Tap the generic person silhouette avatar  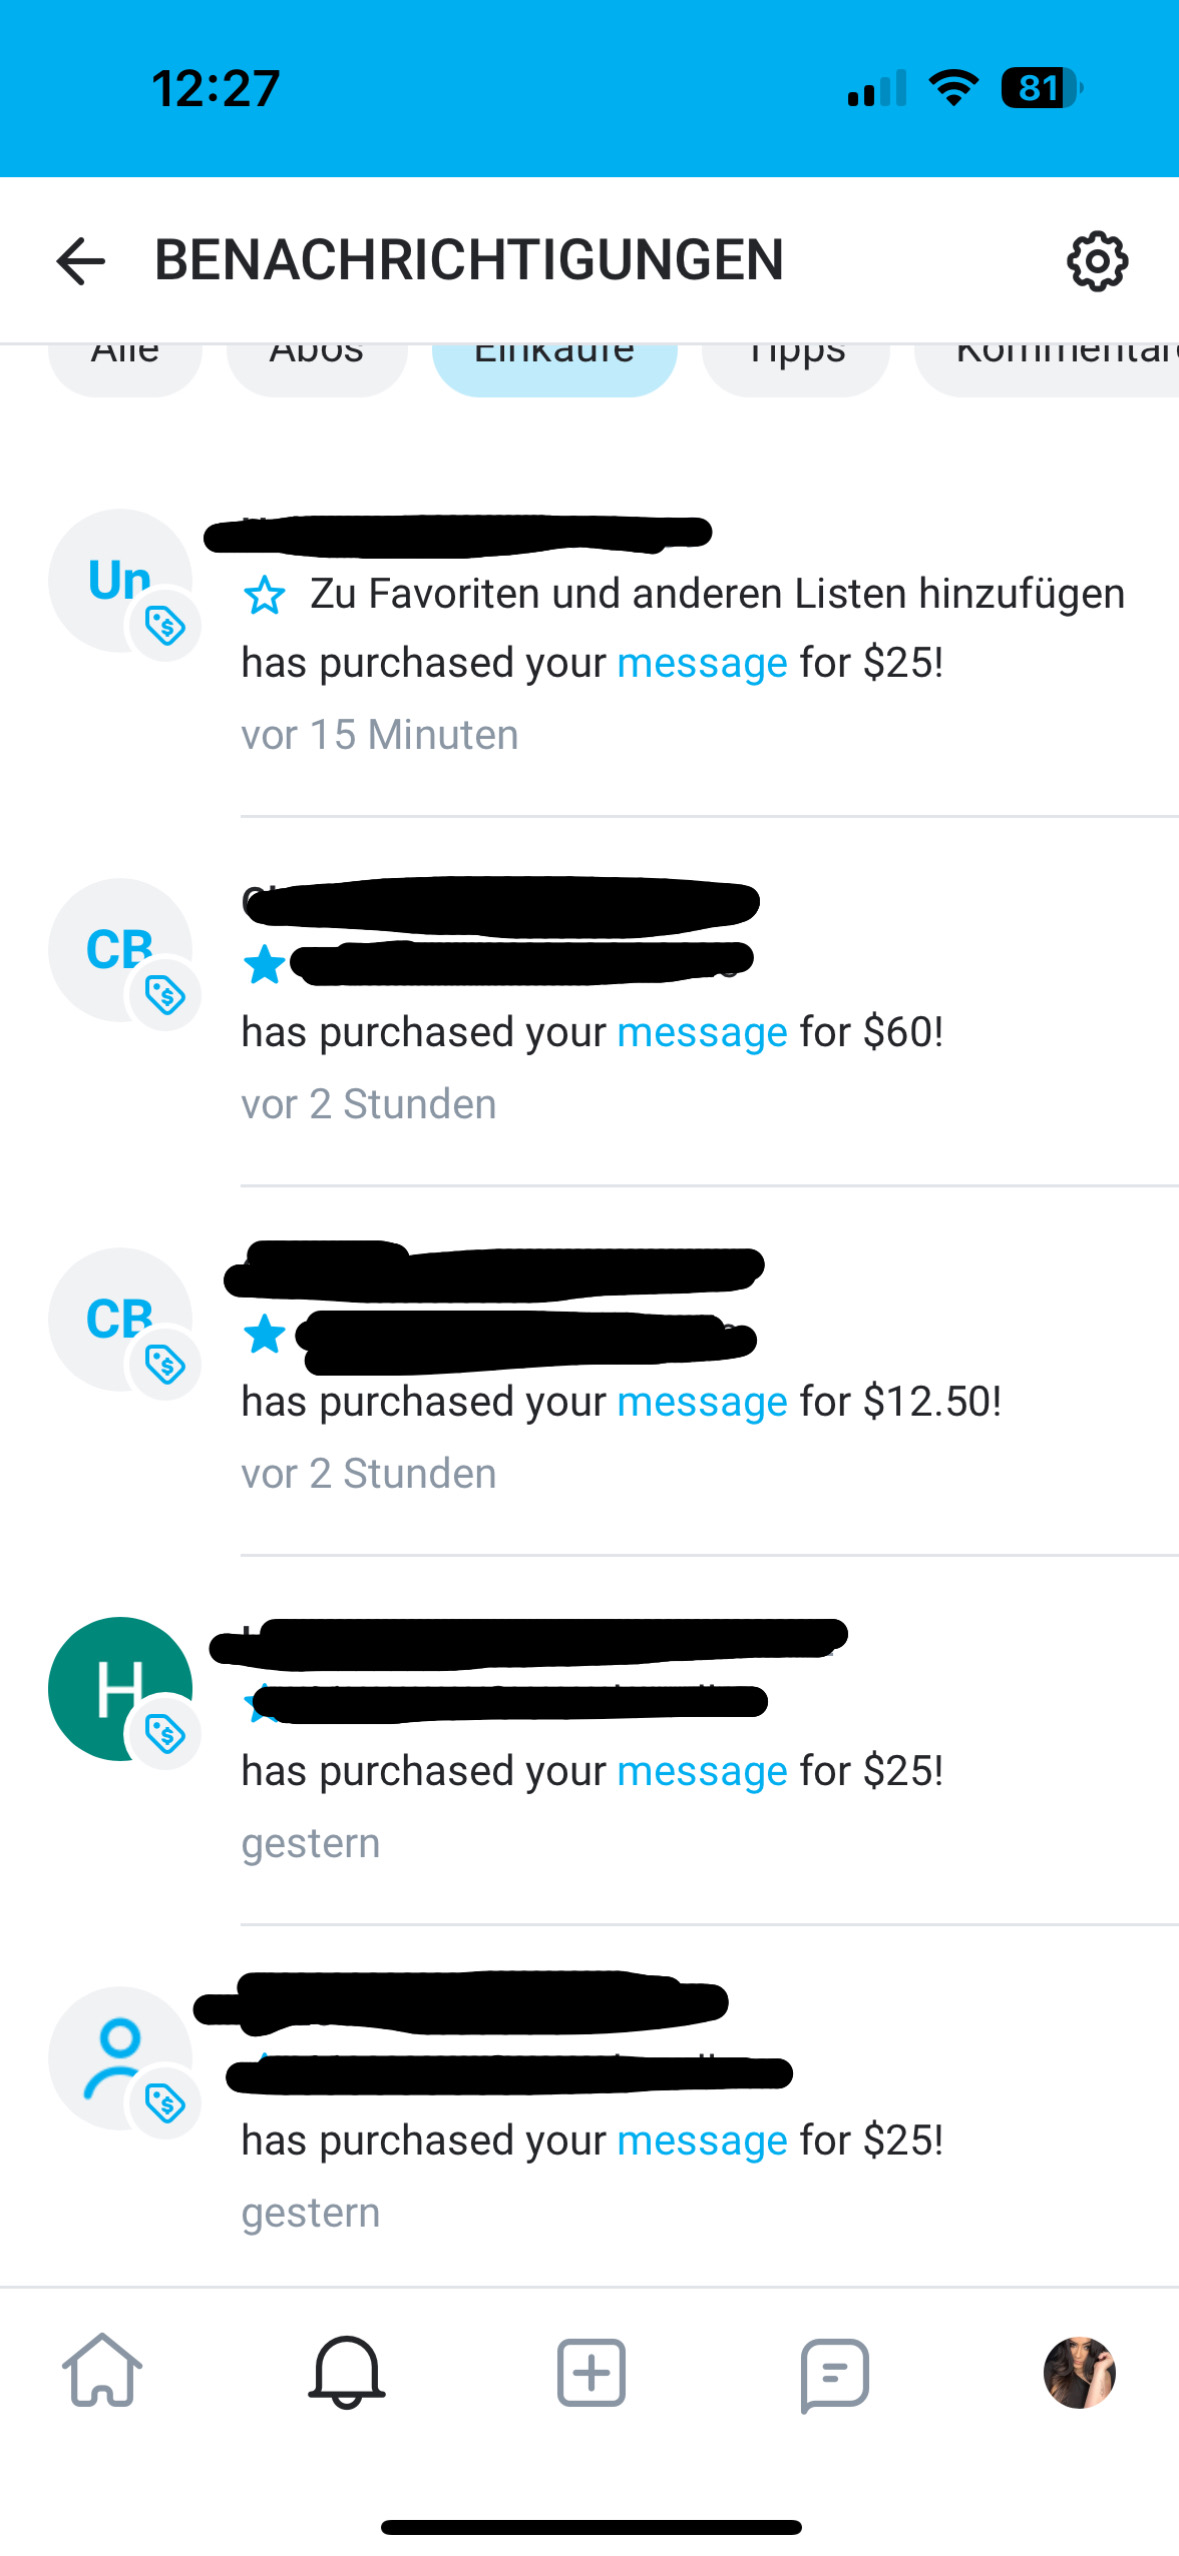[x=120, y=2058]
